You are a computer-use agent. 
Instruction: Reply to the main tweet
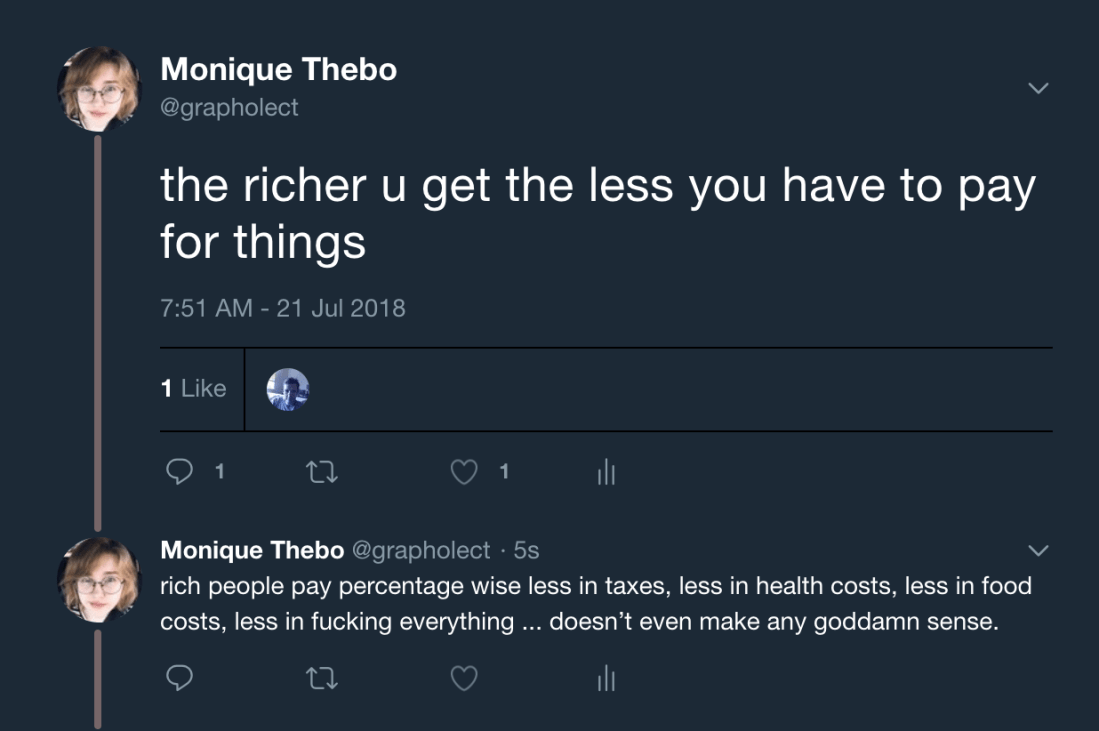coord(179,472)
